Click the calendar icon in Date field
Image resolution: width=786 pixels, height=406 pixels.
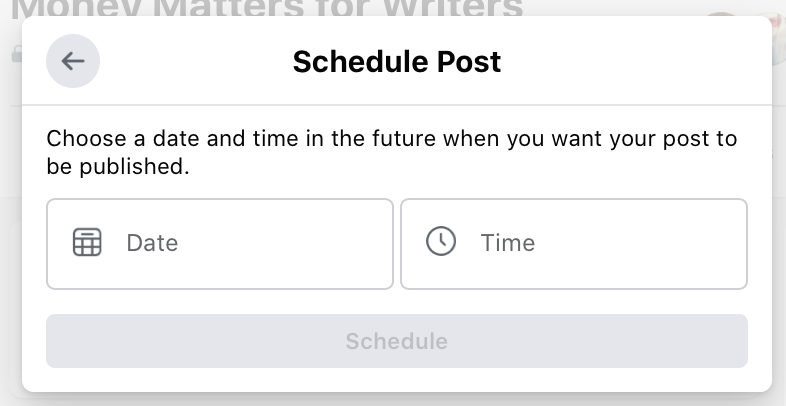click(88, 243)
